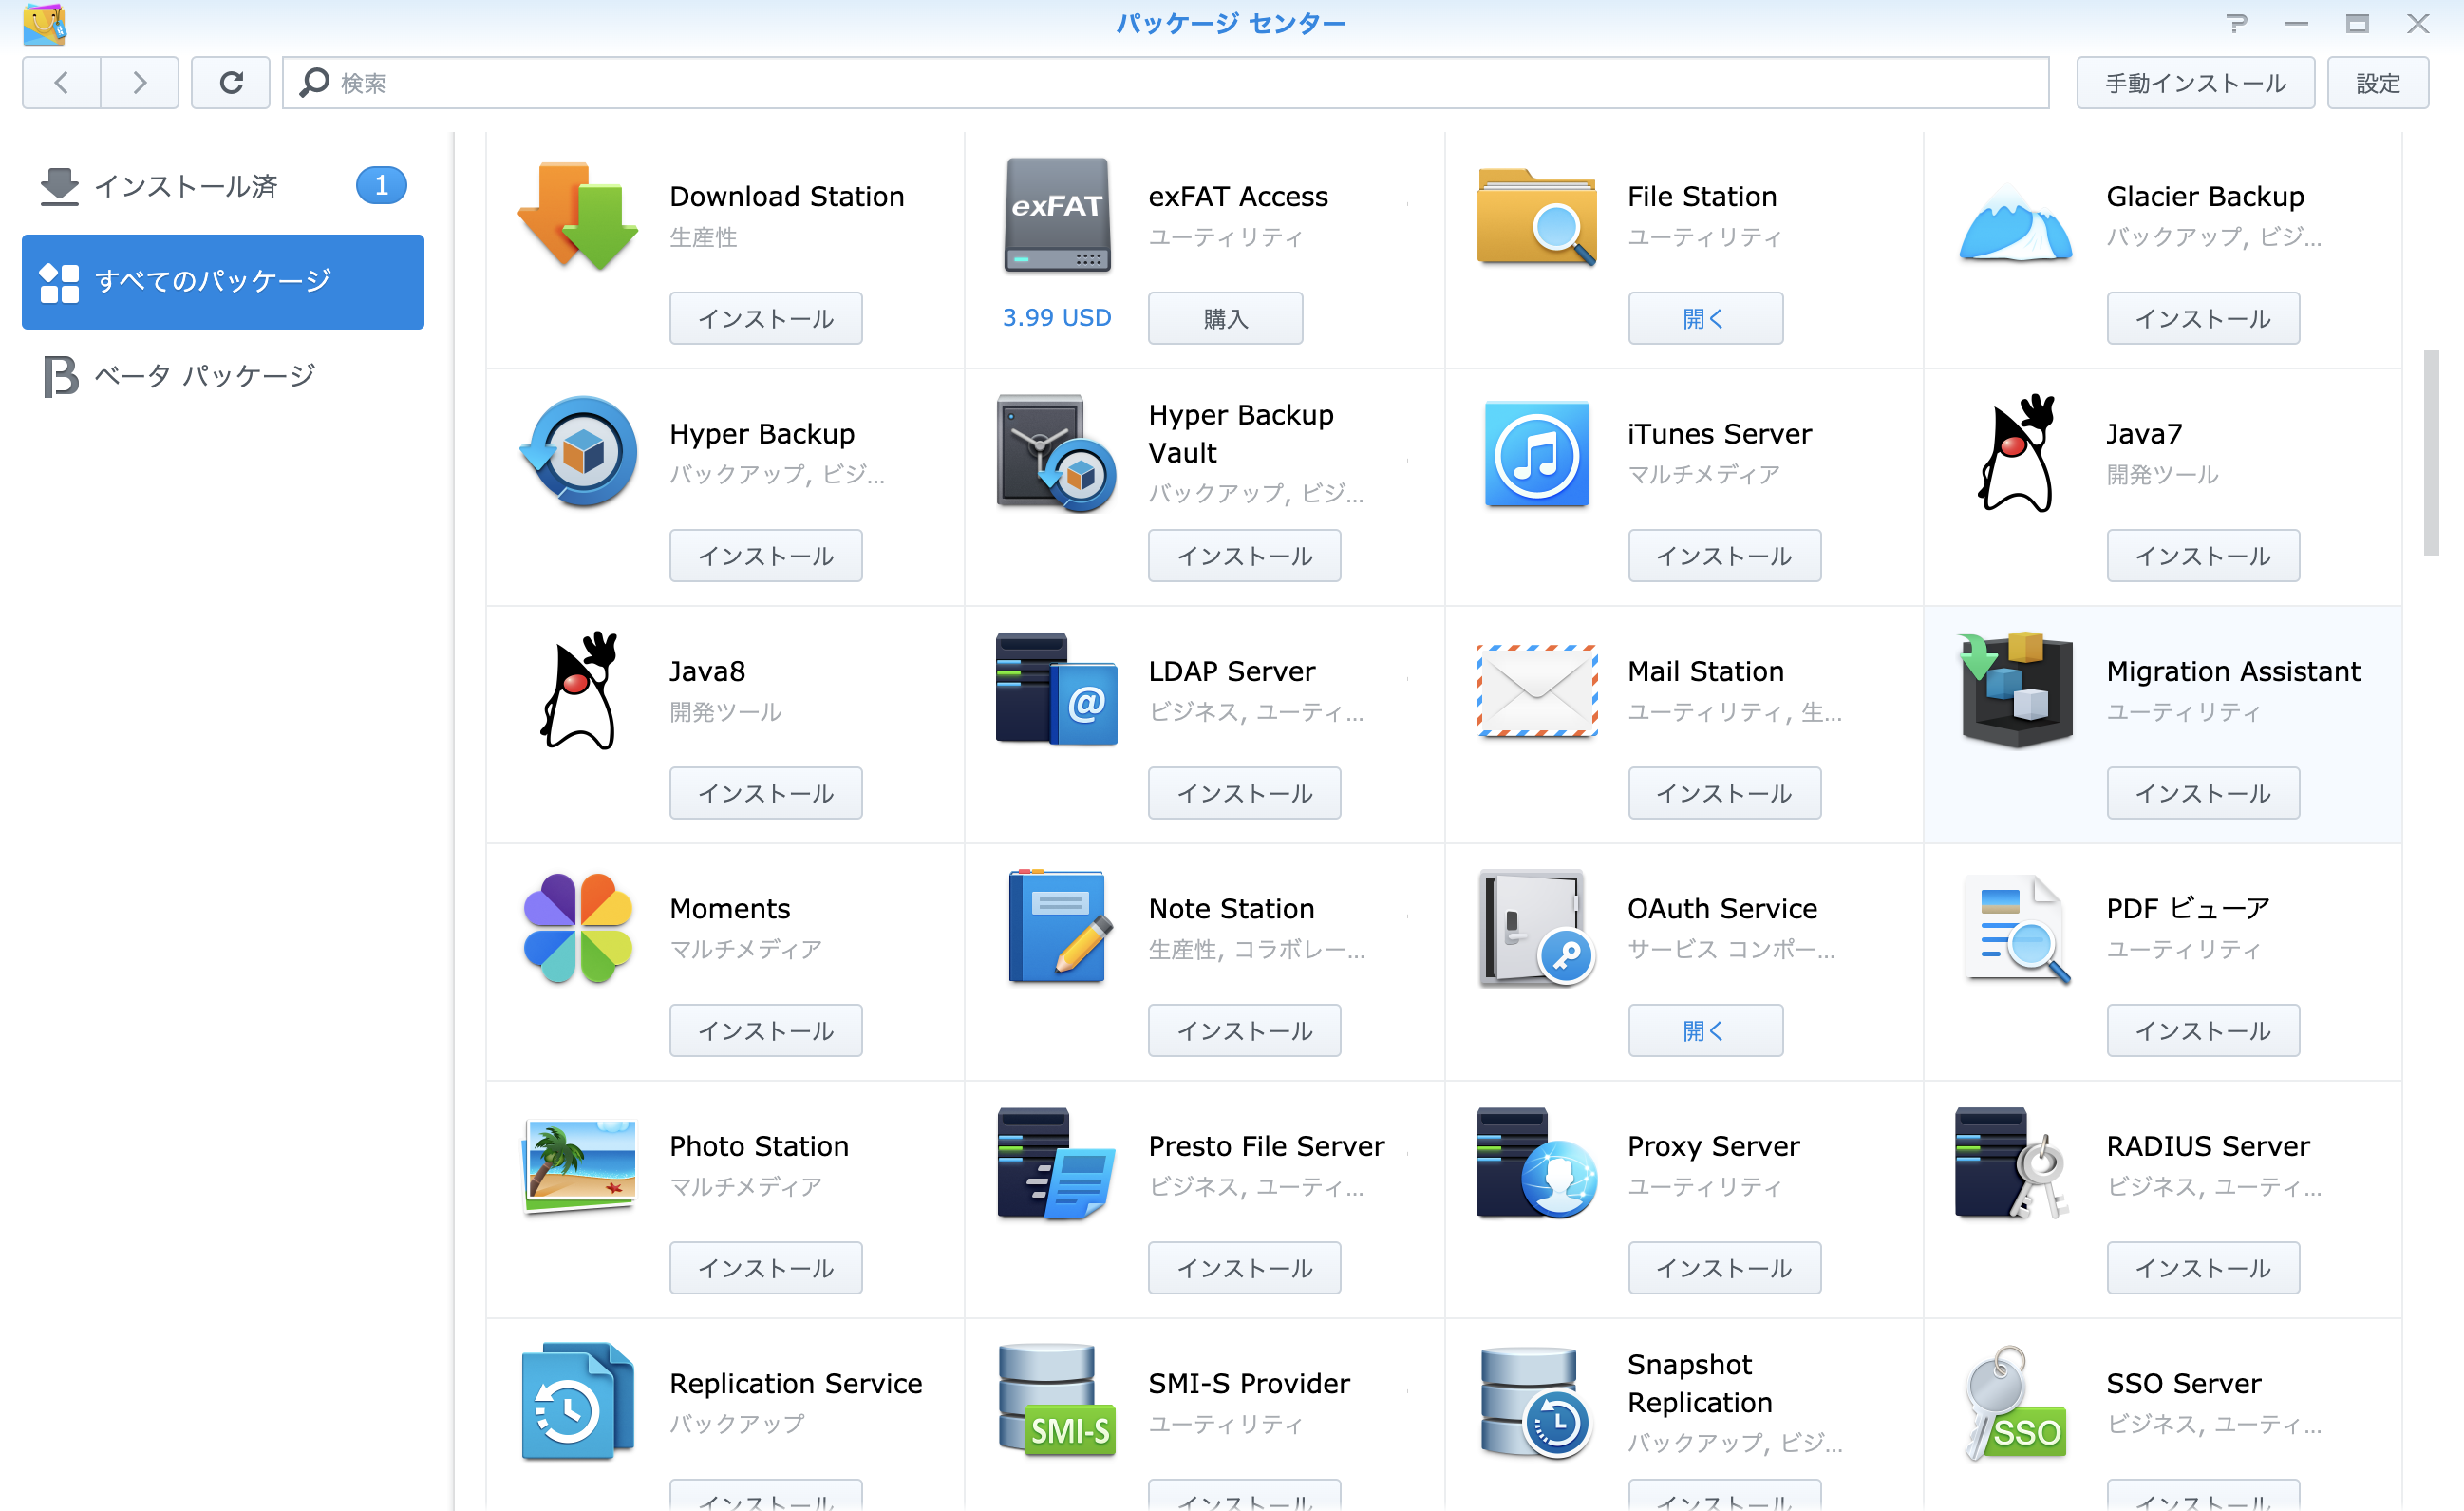Click the 3.99 USD price of exFAT Access
The width and height of the screenshot is (2464, 1511).
tap(1057, 317)
